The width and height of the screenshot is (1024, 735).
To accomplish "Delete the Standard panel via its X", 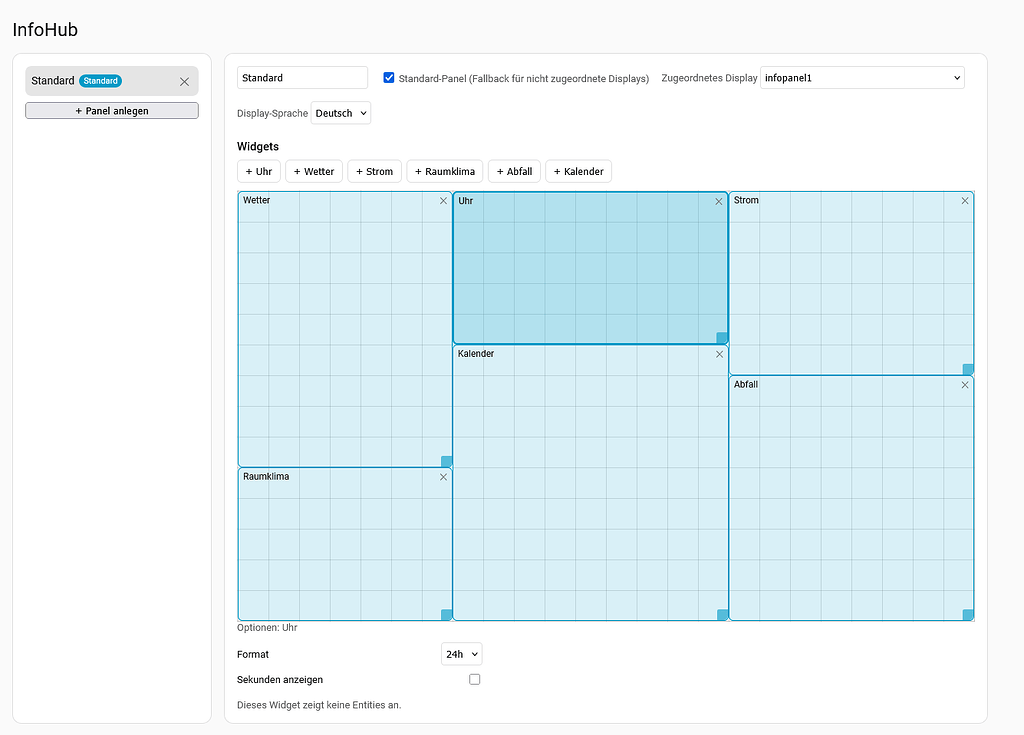I will [184, 82].
